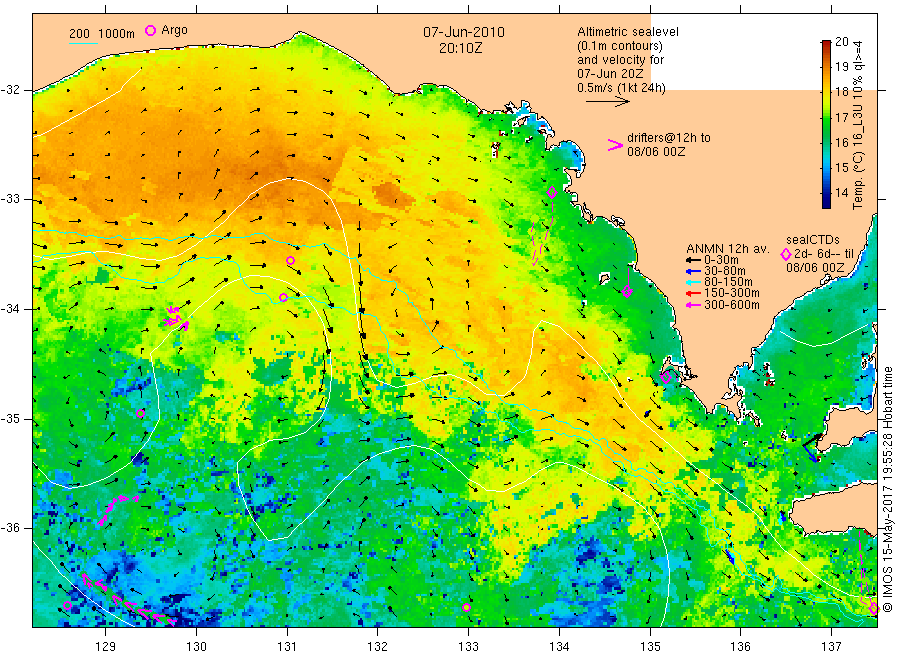900x660 pixels.
Task: Click the magenta 300-600m legend arrow
Action: tap(692, 305)
